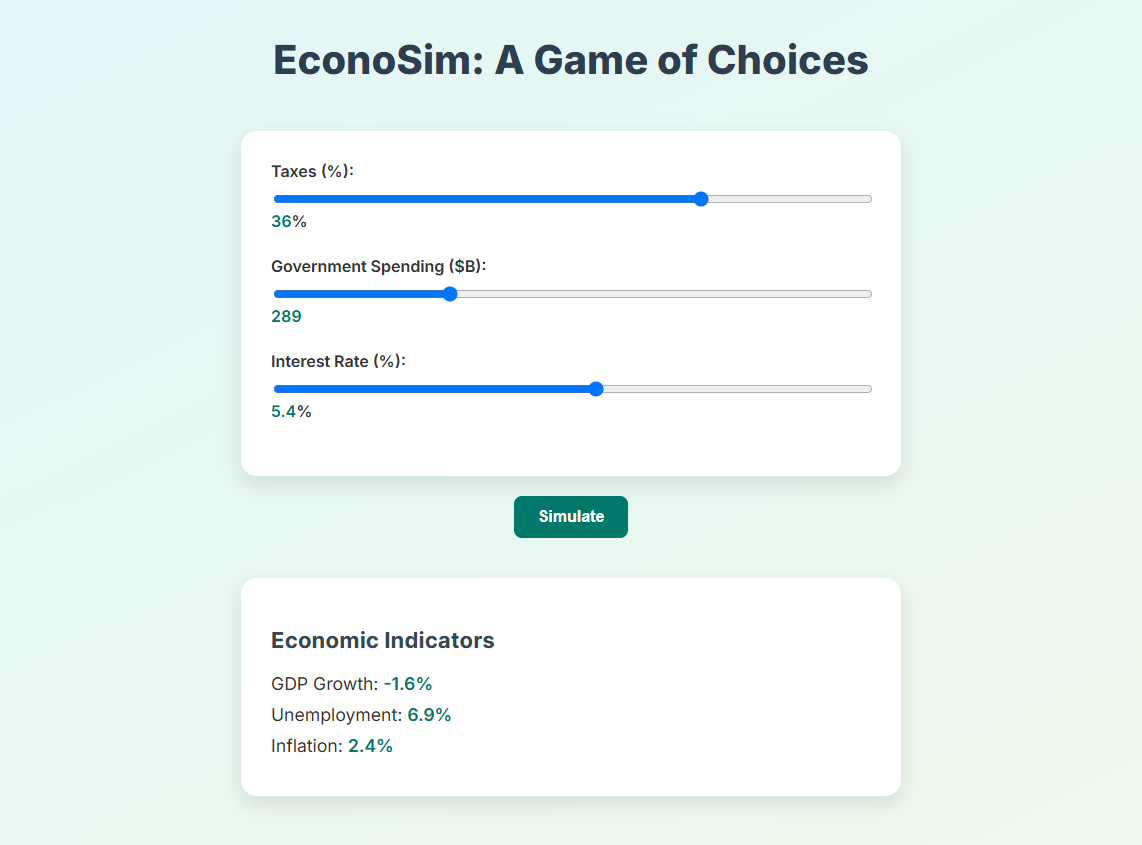Click the "Interest Rate (%):" label
The width and height of the screenshot is (1142, 845).
click(x=338, y=361)
